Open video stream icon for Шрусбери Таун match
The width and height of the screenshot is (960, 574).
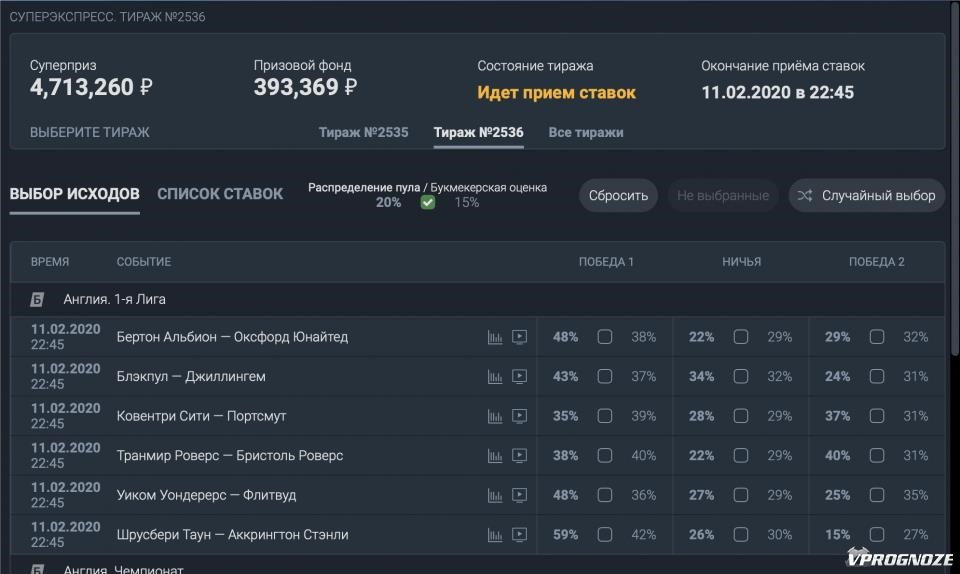click(x=519, y=535)
